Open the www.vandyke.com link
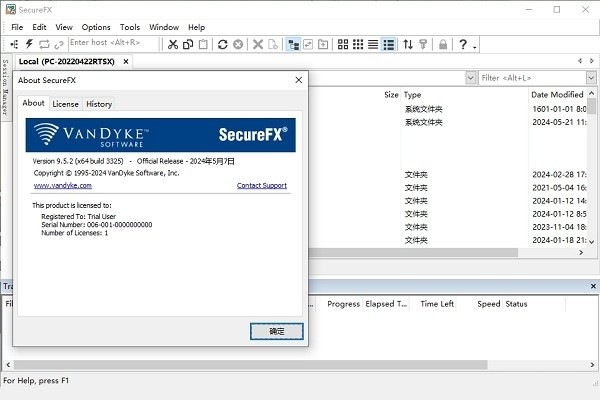Screen dimensions: 600x400 [62, 185]
